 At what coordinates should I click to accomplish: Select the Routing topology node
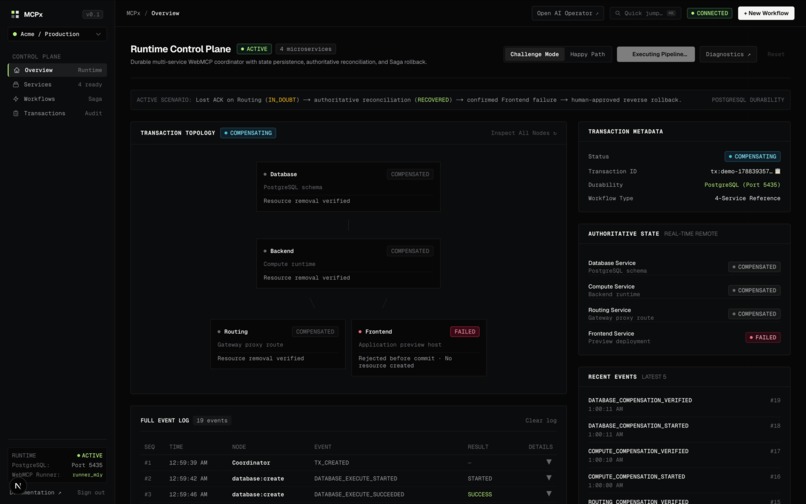click(x=278, y=344)
